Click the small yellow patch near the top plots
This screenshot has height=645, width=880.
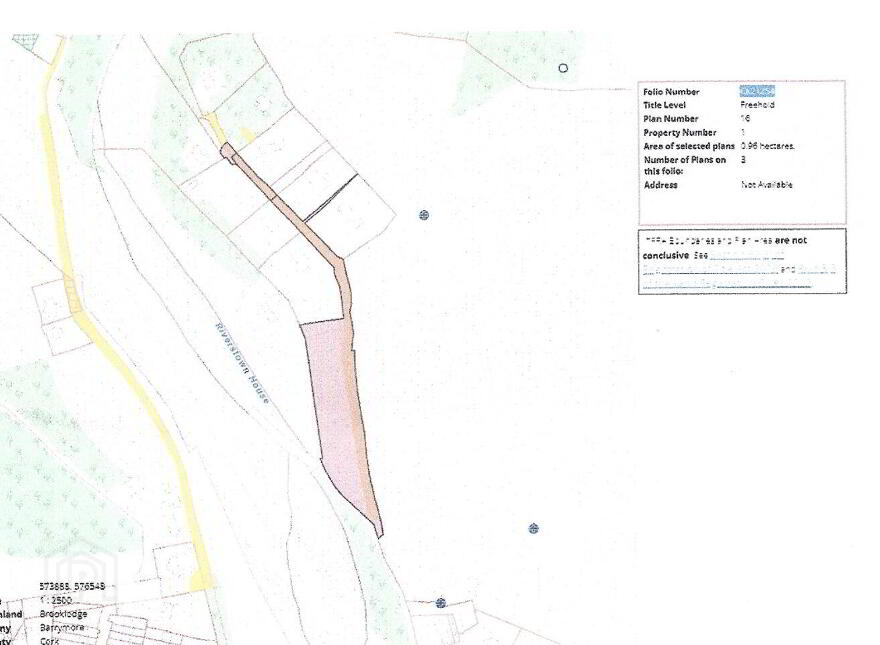click(246, 134)
